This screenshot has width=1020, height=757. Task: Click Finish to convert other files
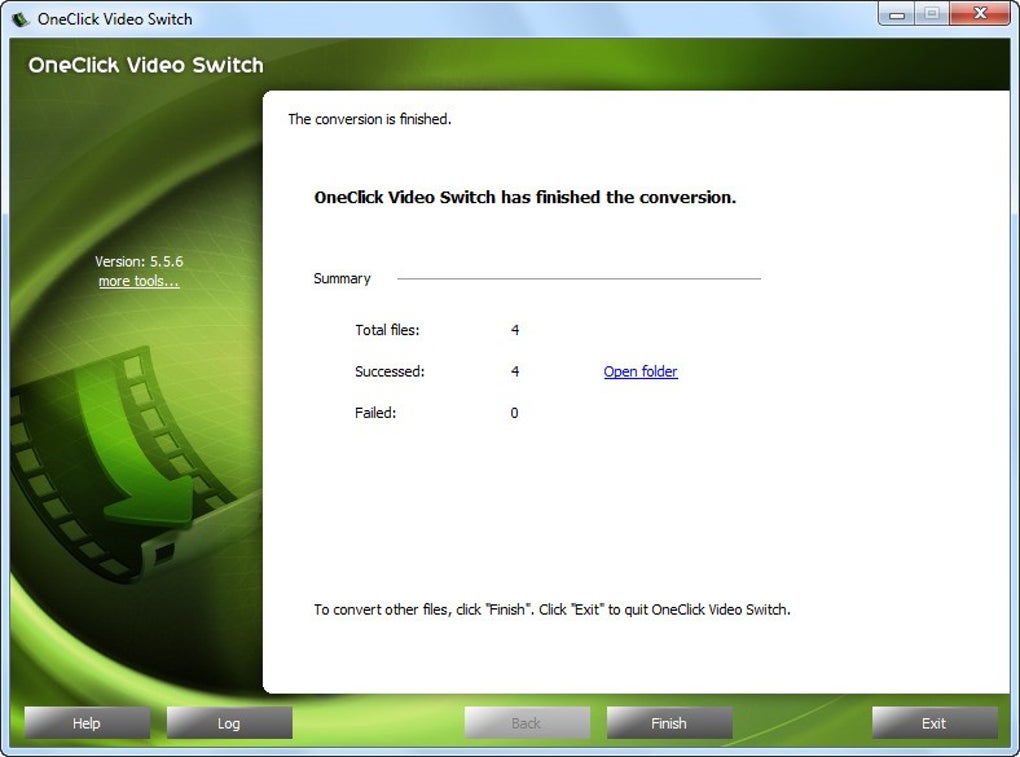[x=668, y=722]
